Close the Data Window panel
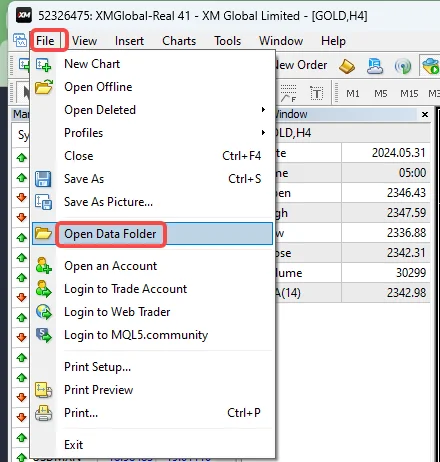Viewport: 440px width, 462px height. [425, 114]
